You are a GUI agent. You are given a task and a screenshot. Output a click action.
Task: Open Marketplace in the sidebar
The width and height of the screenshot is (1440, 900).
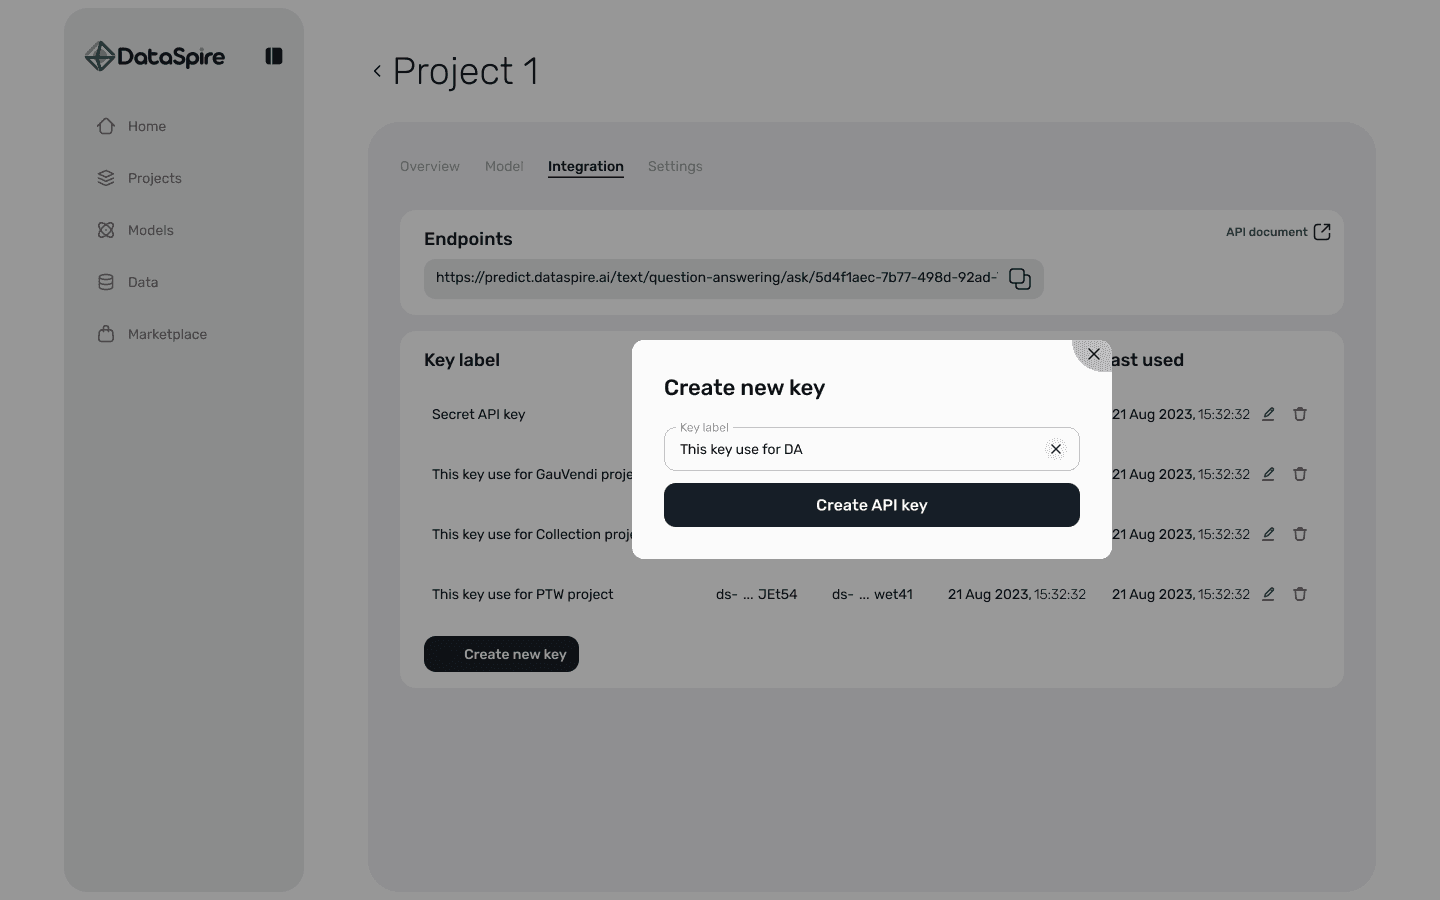[x=152, y=334]
